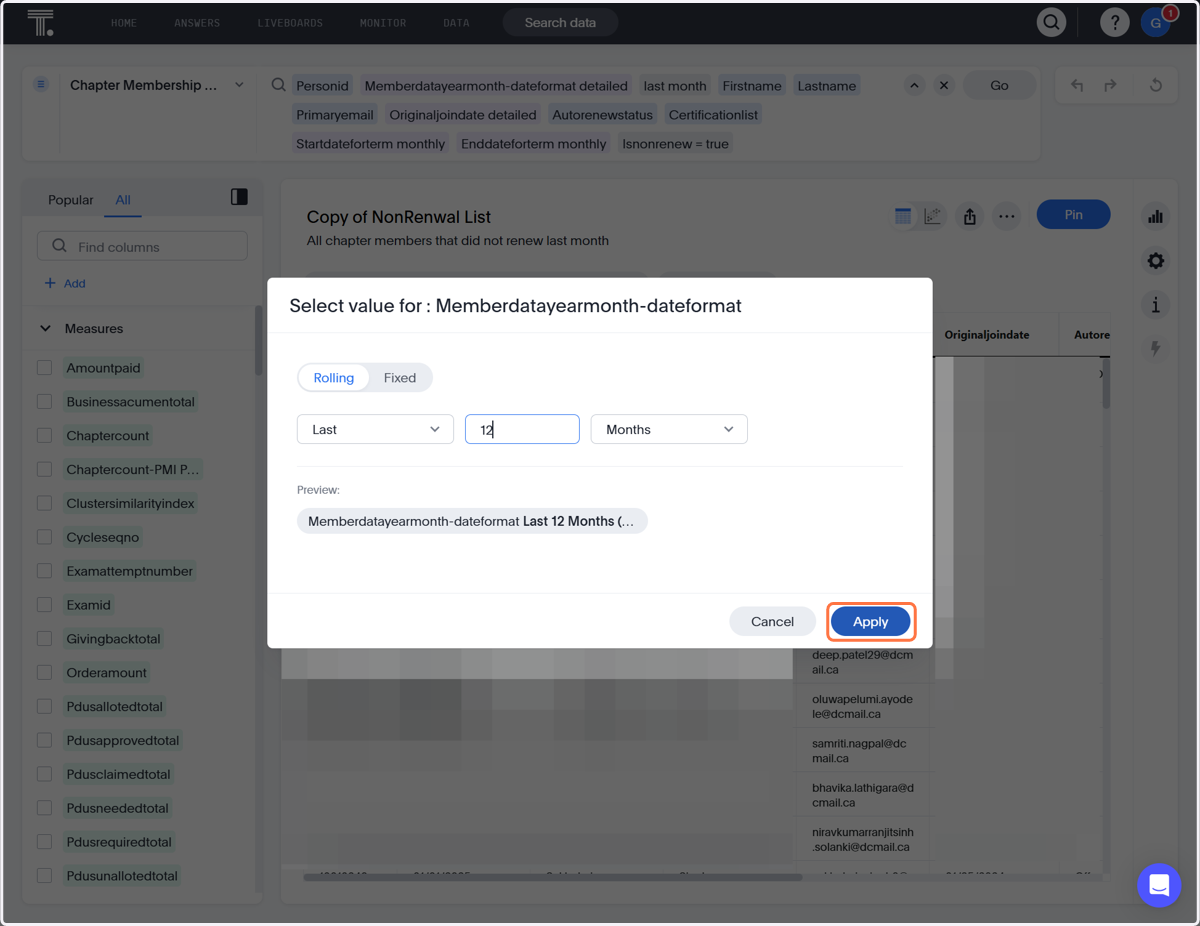Switch to table view icon
The image size is (1200, 926).
[x=903, y=216]
